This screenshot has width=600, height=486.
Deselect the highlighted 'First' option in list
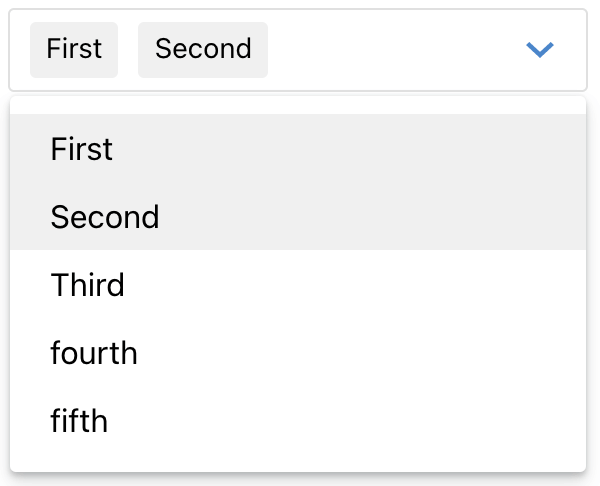82,150
